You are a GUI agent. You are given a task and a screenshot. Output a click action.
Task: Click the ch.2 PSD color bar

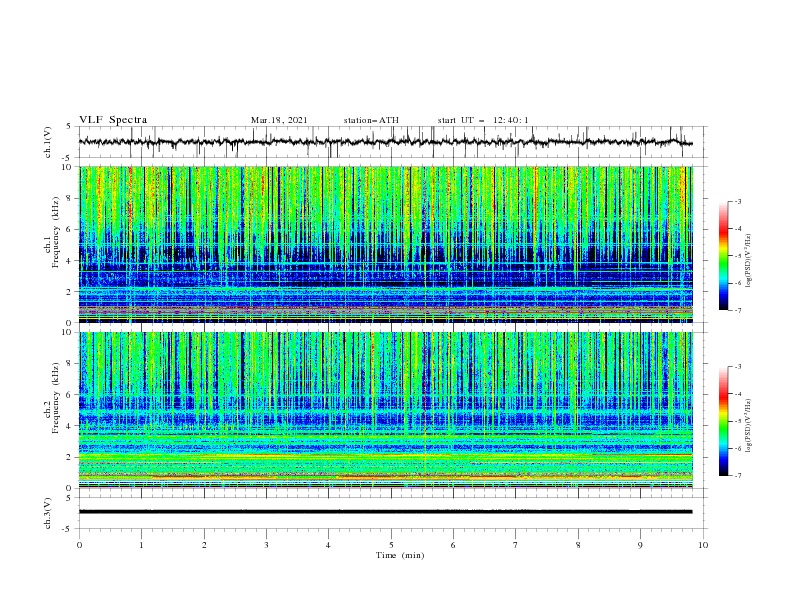click(724, 421)
